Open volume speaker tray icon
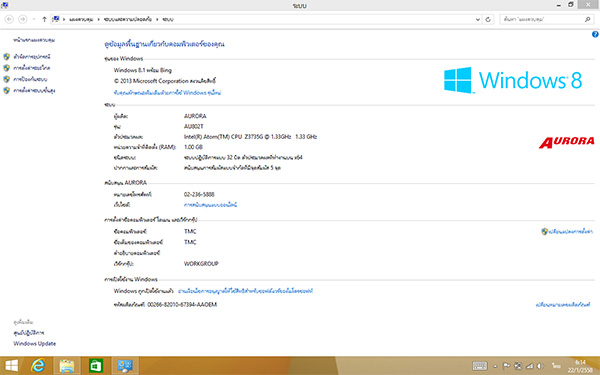Image resolution: width=600 pixels, height=375 pixels. (540, 366)
